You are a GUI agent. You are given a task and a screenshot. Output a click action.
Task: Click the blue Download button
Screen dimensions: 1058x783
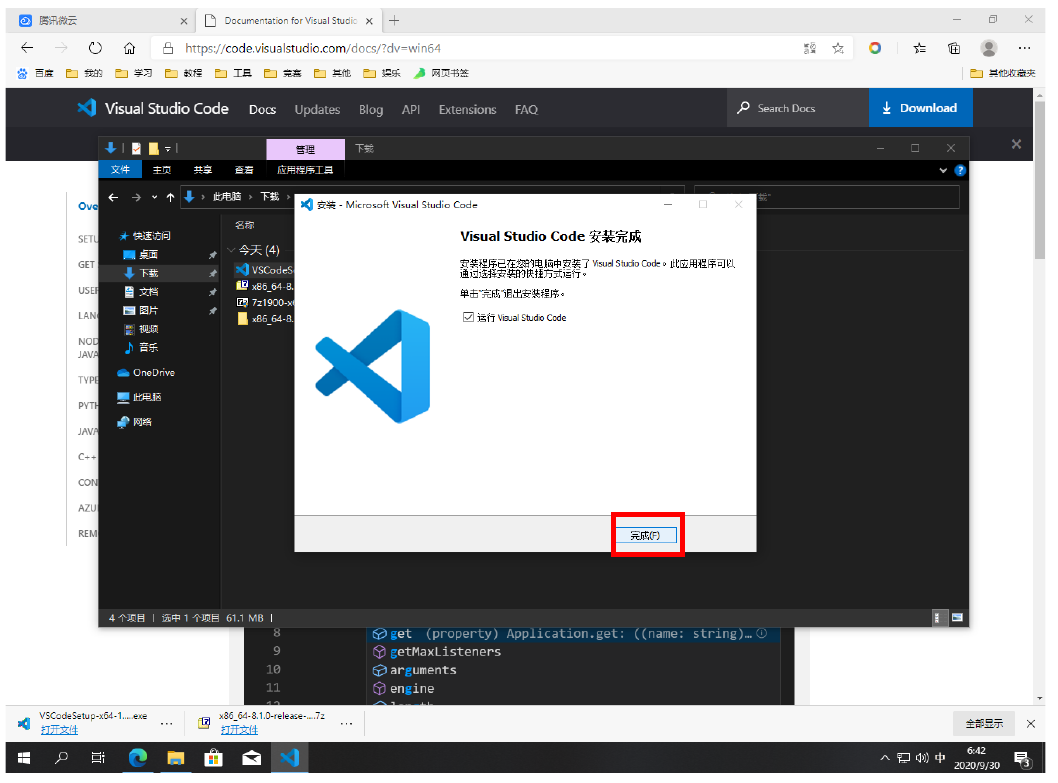pos(920,108)
